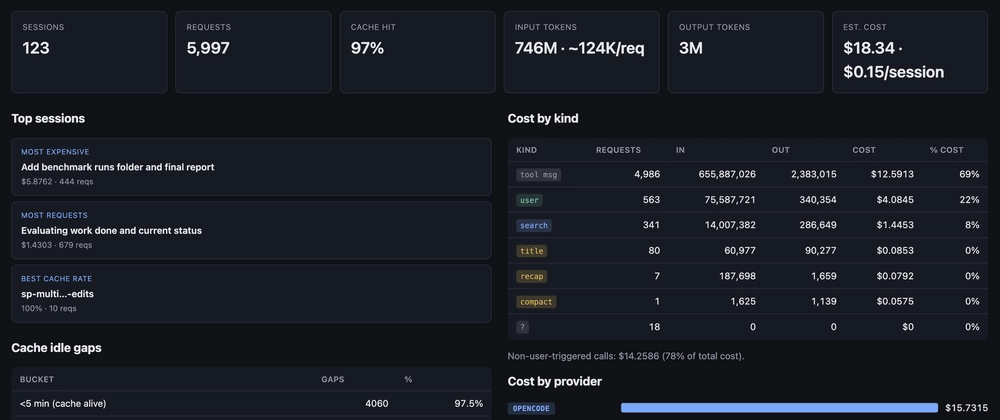The image size is (1000, 420).
Task: Click the blue 'search' kind badge
Action: tap(534, 226)
